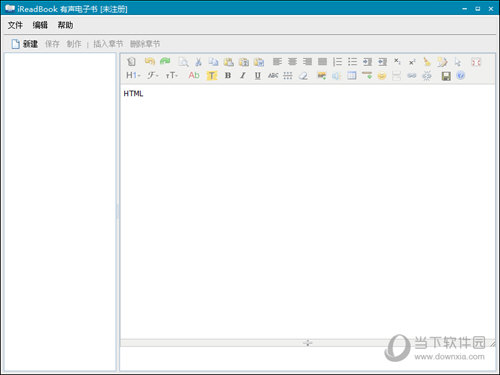This screenshot has height=375, width=500.
Task: Apply superscript formatting
Action: [x=412, y=62]
